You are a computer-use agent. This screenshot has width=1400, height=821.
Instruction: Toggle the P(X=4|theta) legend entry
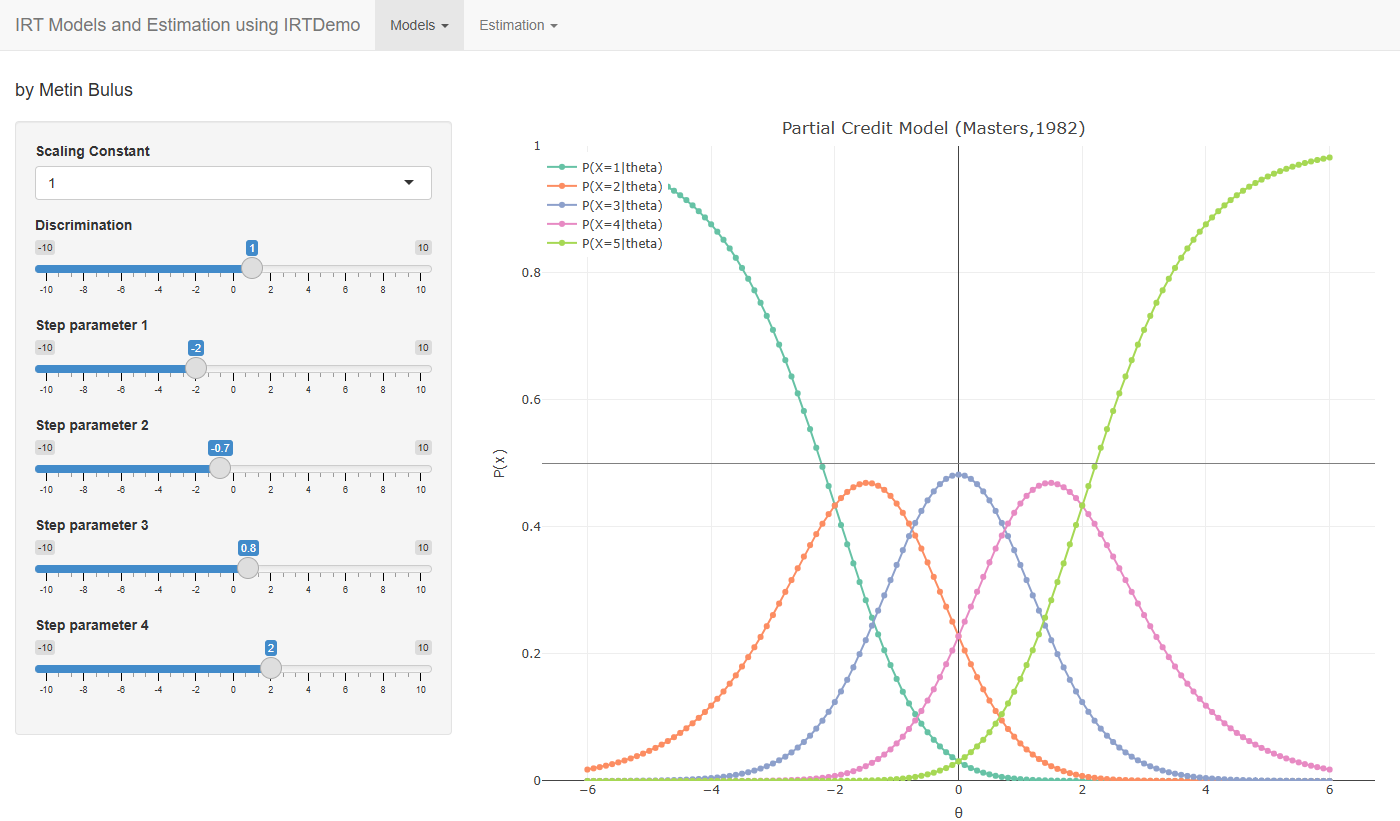(x=606, y=224)
